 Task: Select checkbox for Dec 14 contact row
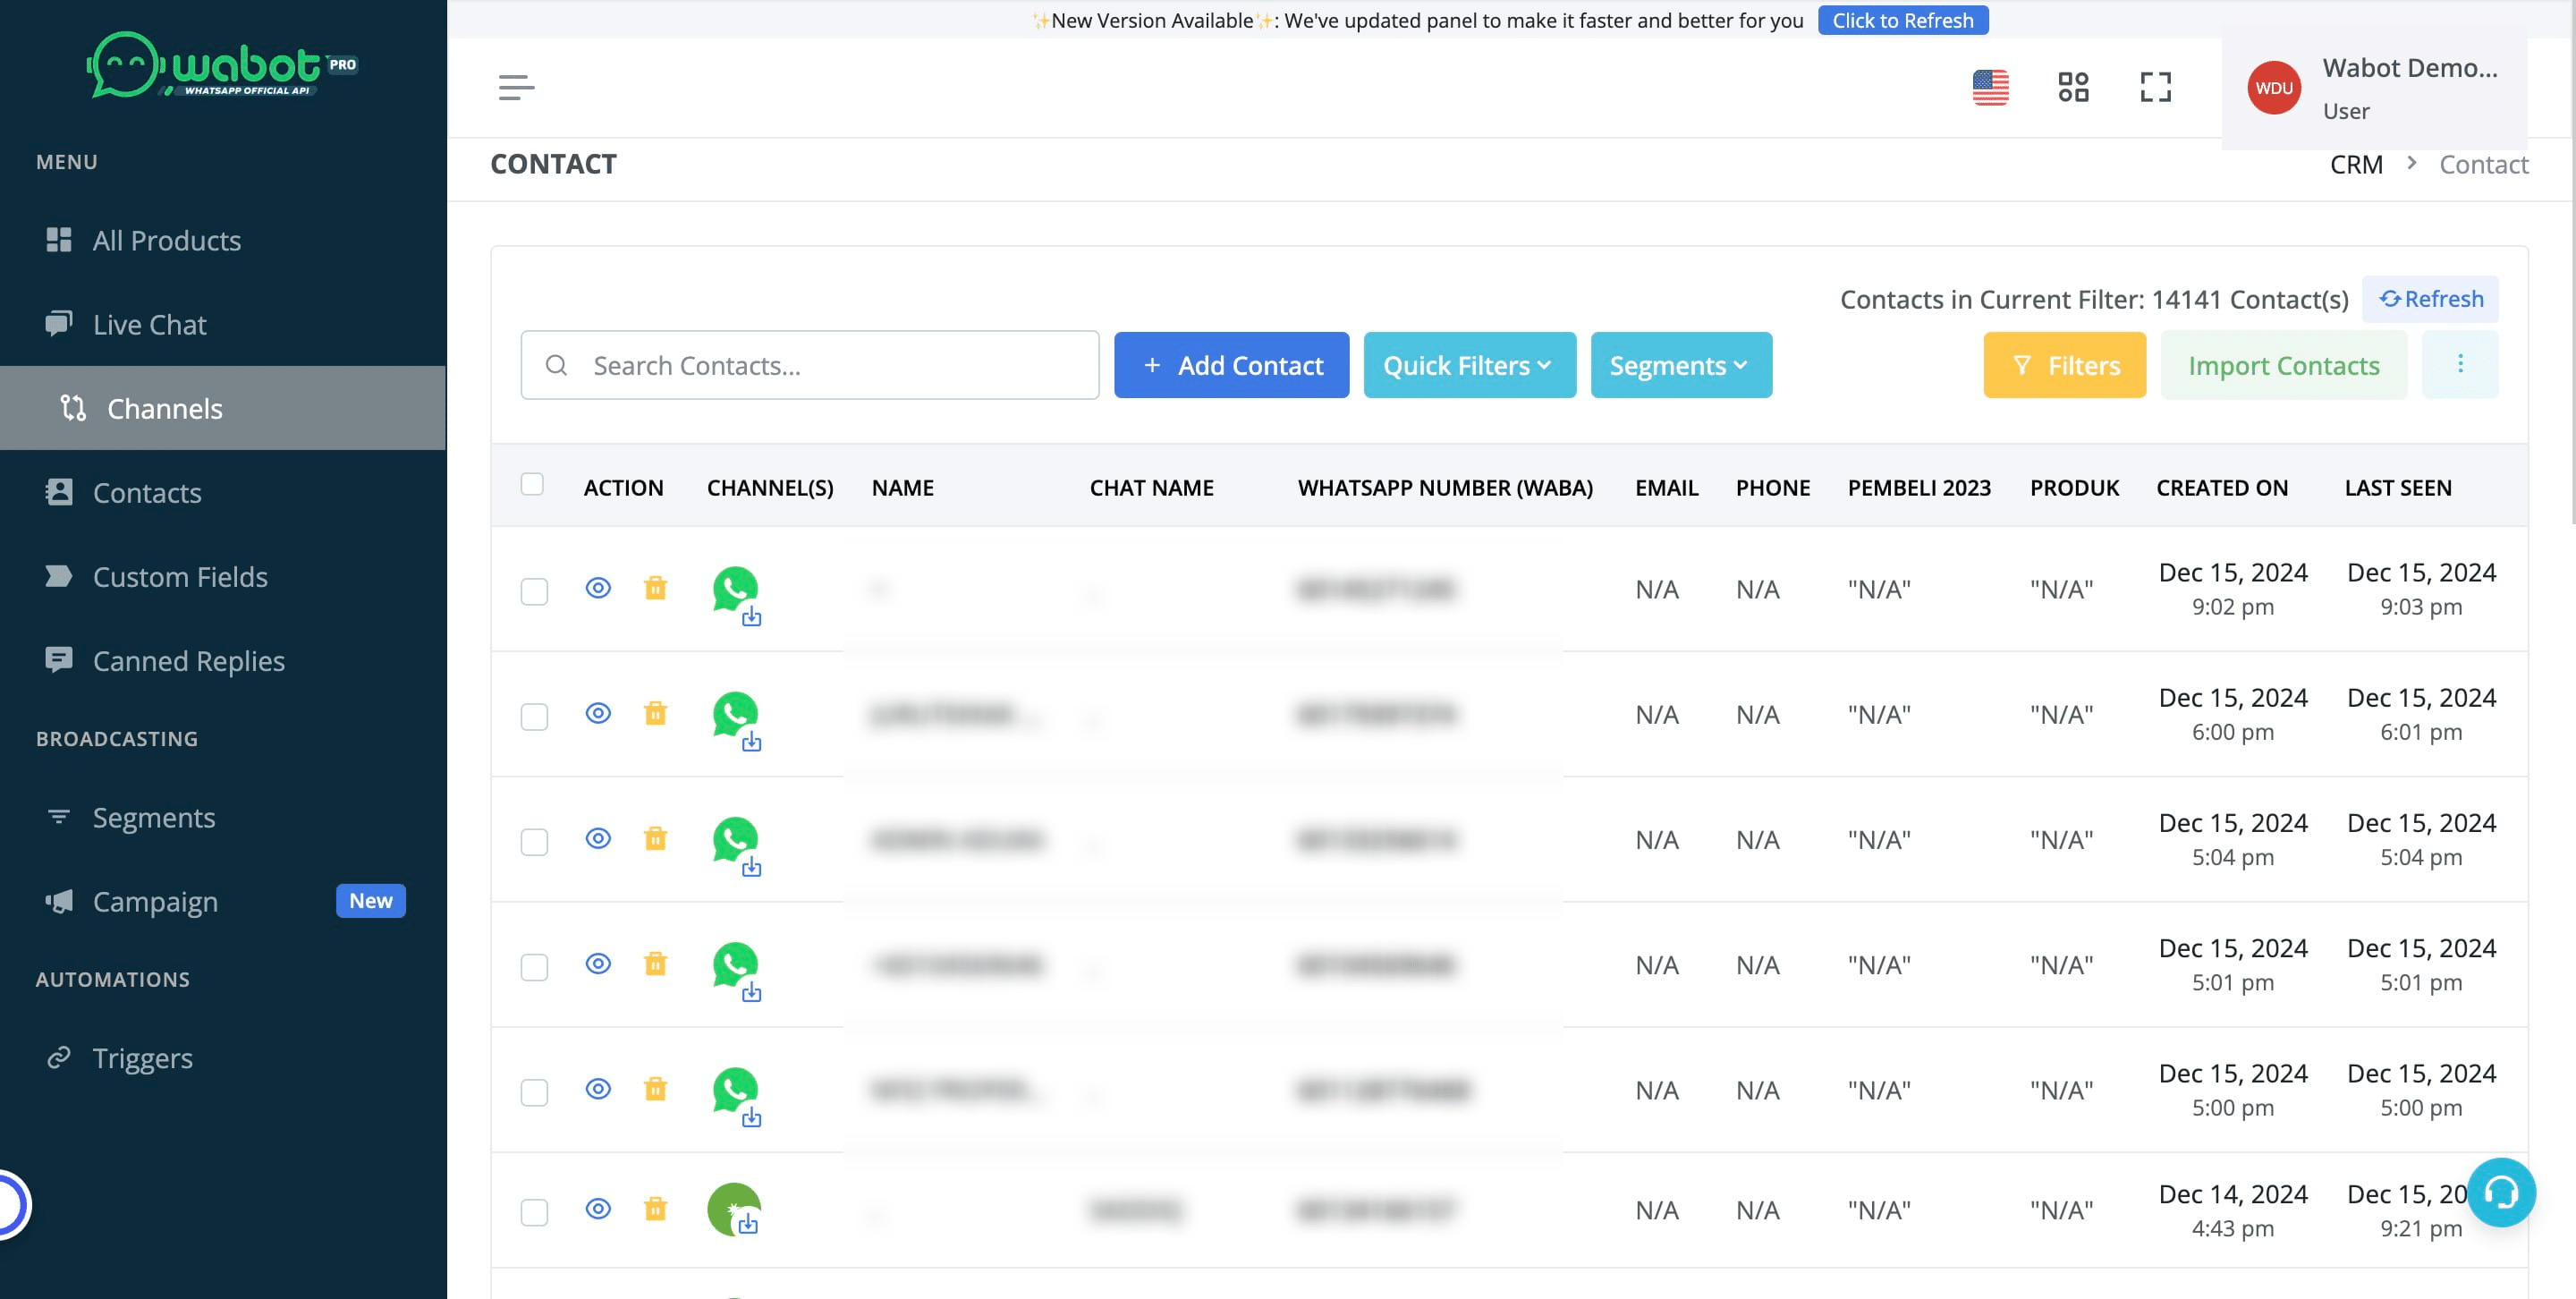[x=534, y=1212]
